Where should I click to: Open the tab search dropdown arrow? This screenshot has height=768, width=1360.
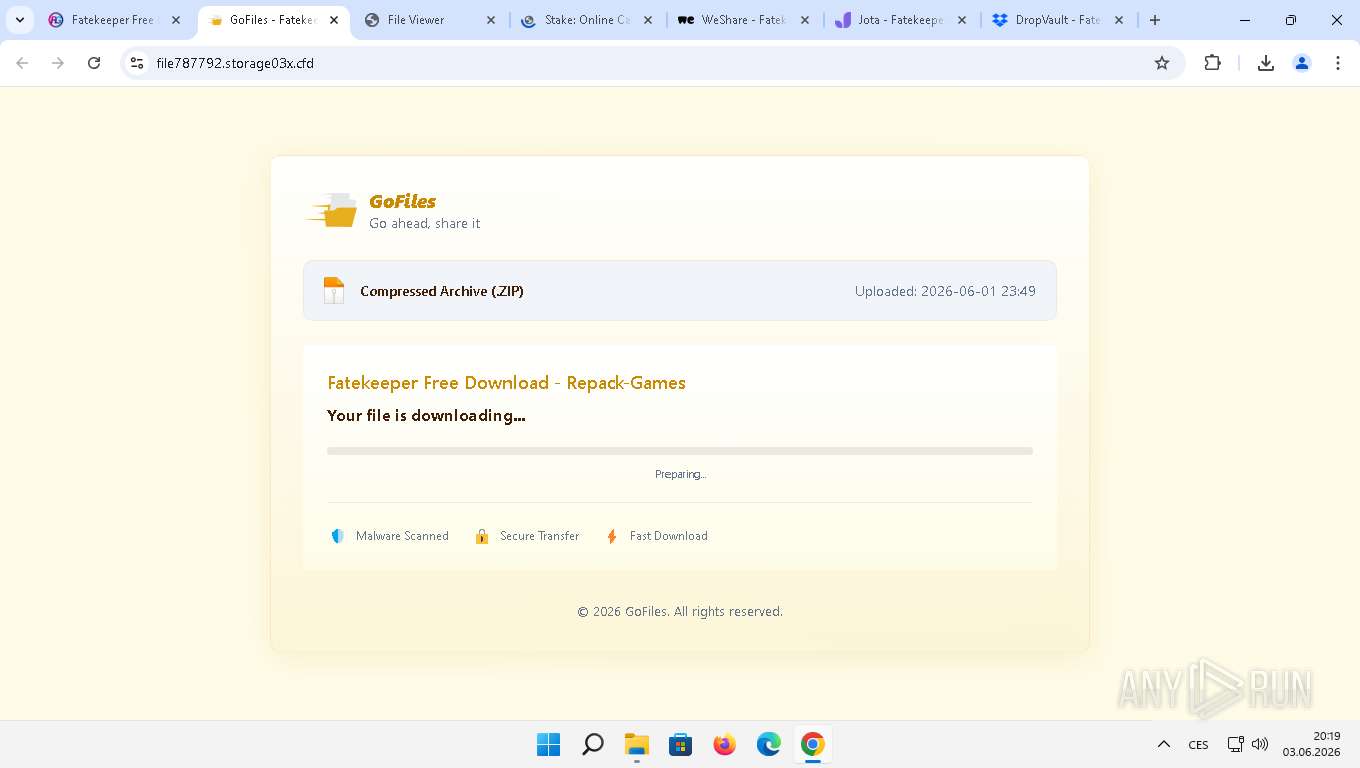point(20,20)
